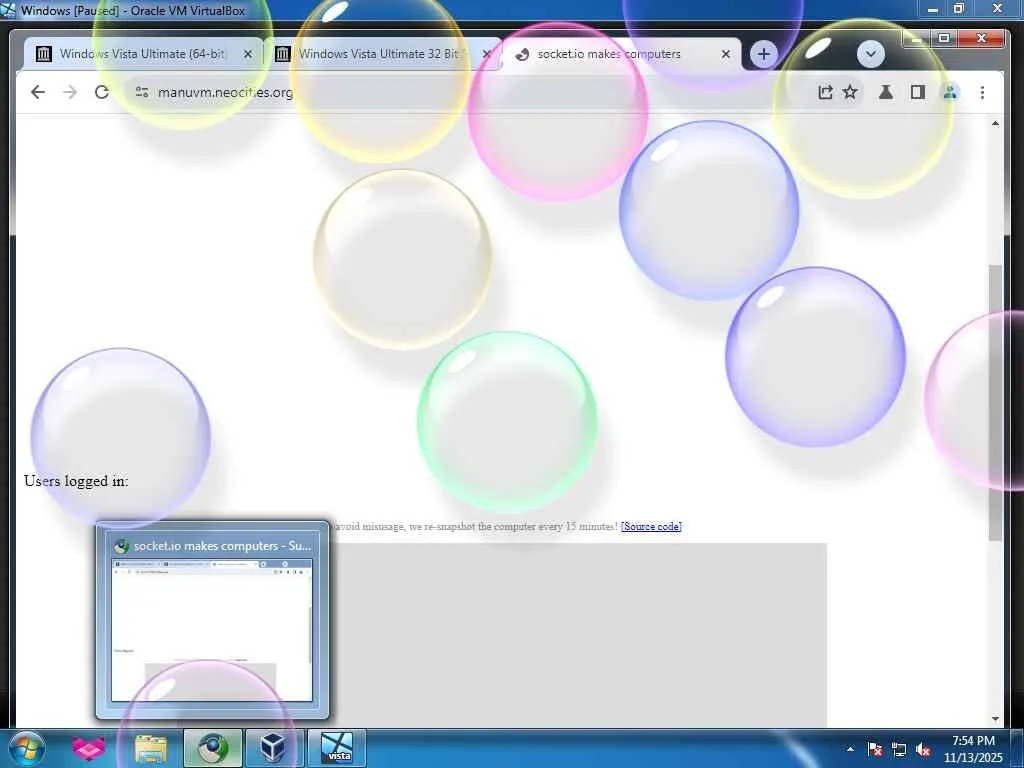Viewport: 1024px width, 768px height.
Task: Open the flask labs icon in toolbar
Action: point(886,92)
